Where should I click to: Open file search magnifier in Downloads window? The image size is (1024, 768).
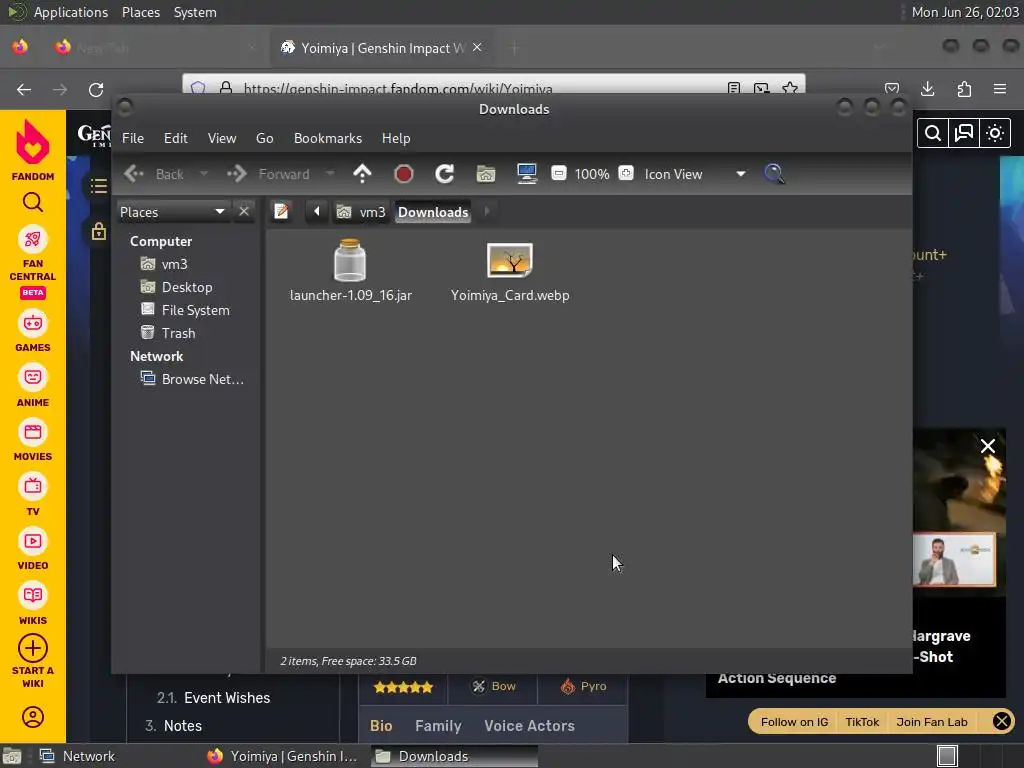(774, 174)
